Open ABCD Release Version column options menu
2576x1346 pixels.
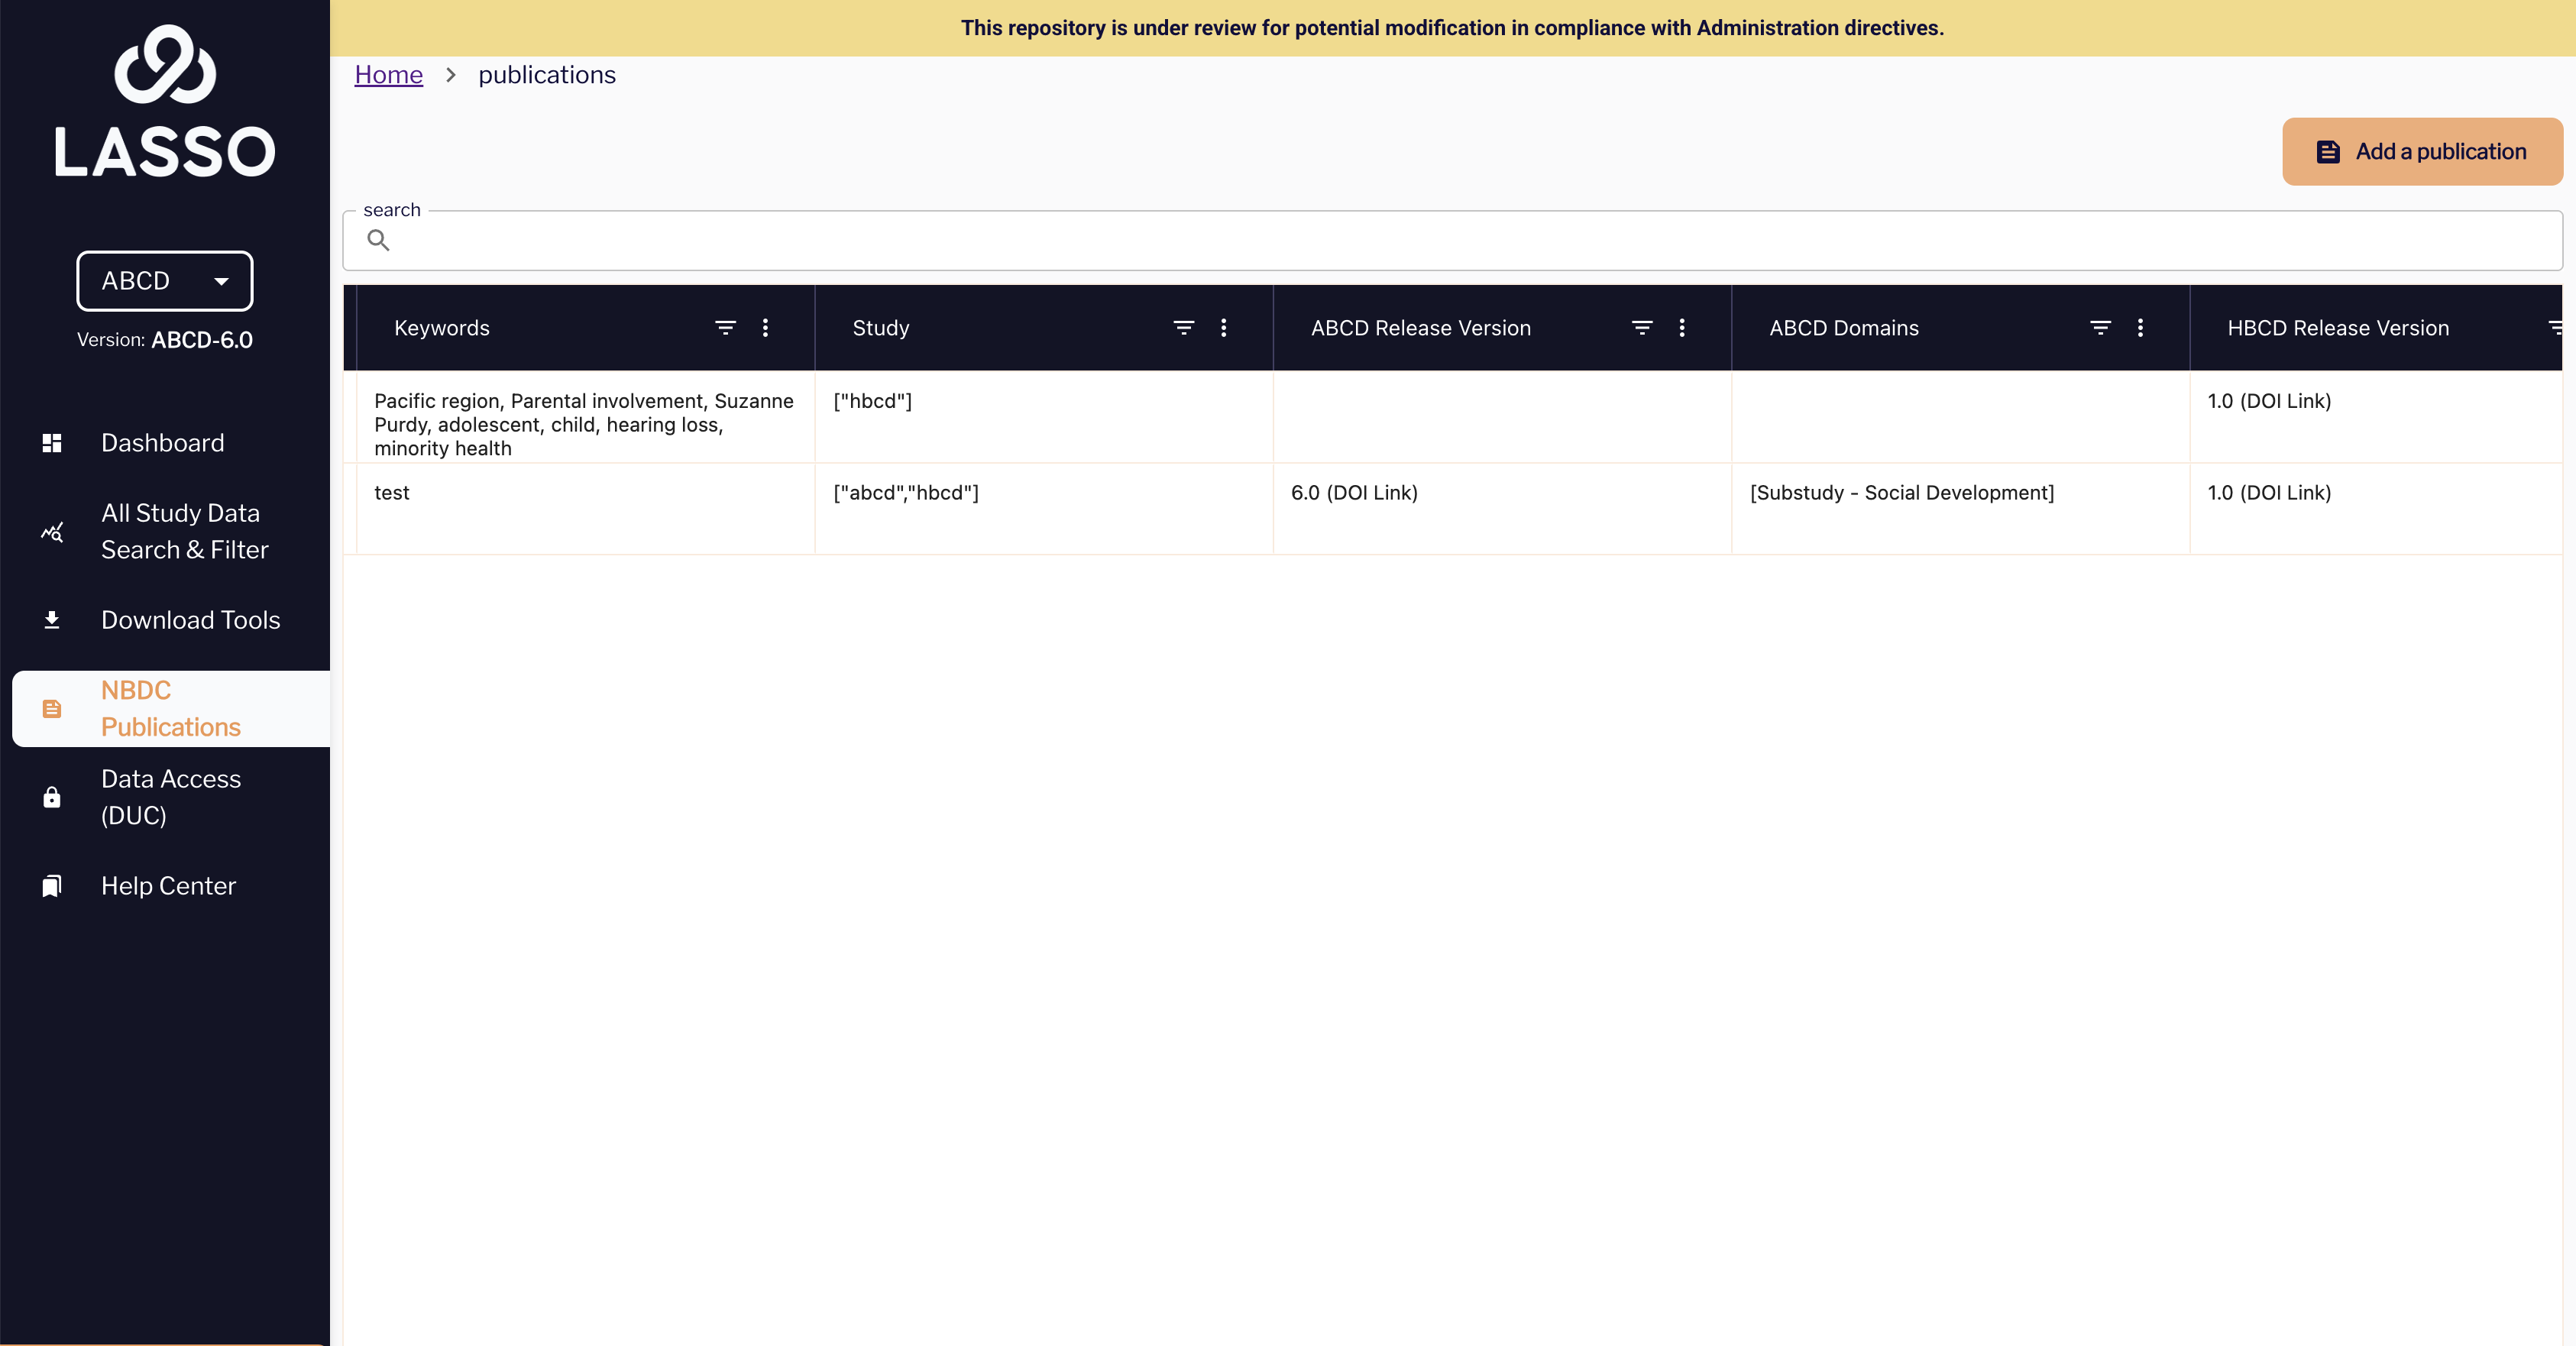pos(1682,328)
